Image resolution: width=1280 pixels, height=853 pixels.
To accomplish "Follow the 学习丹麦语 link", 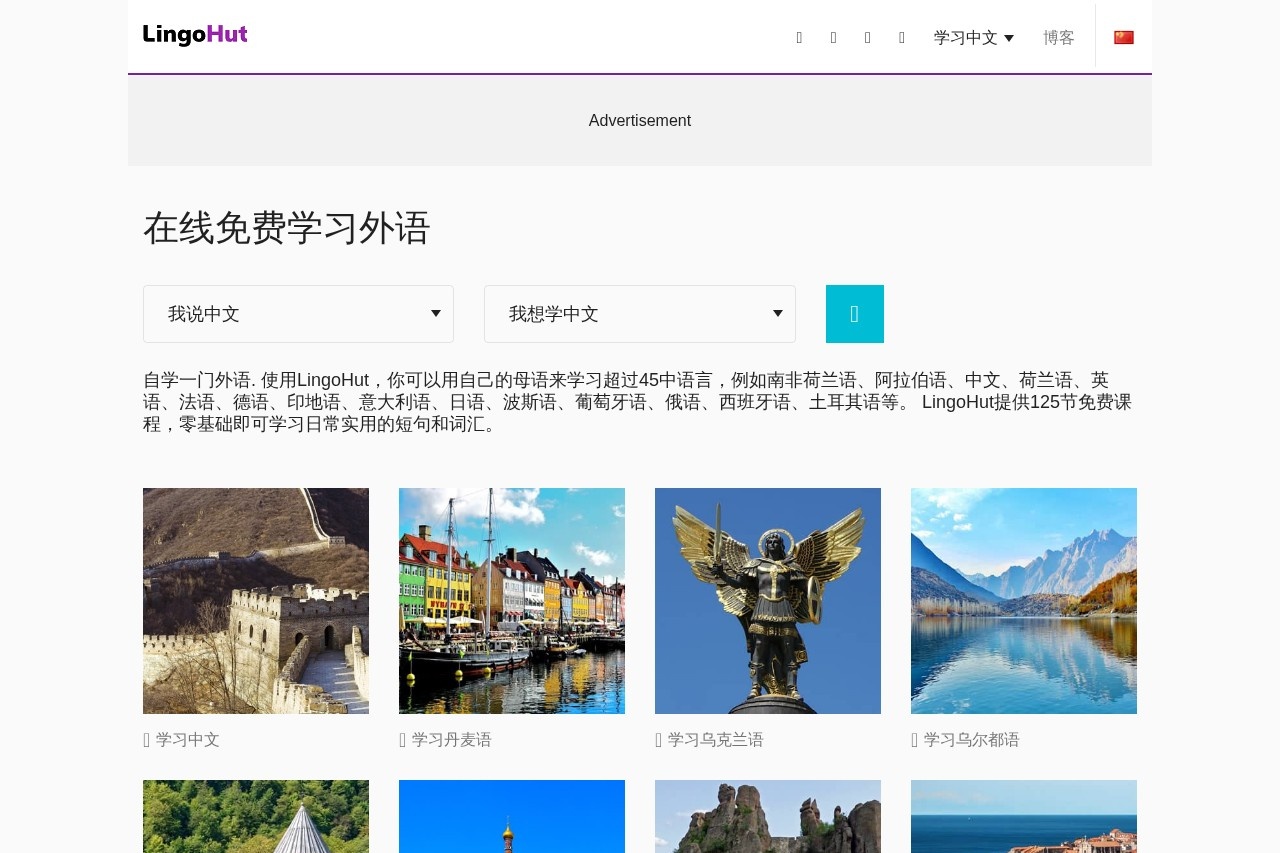I will click(x=452, y=740).
